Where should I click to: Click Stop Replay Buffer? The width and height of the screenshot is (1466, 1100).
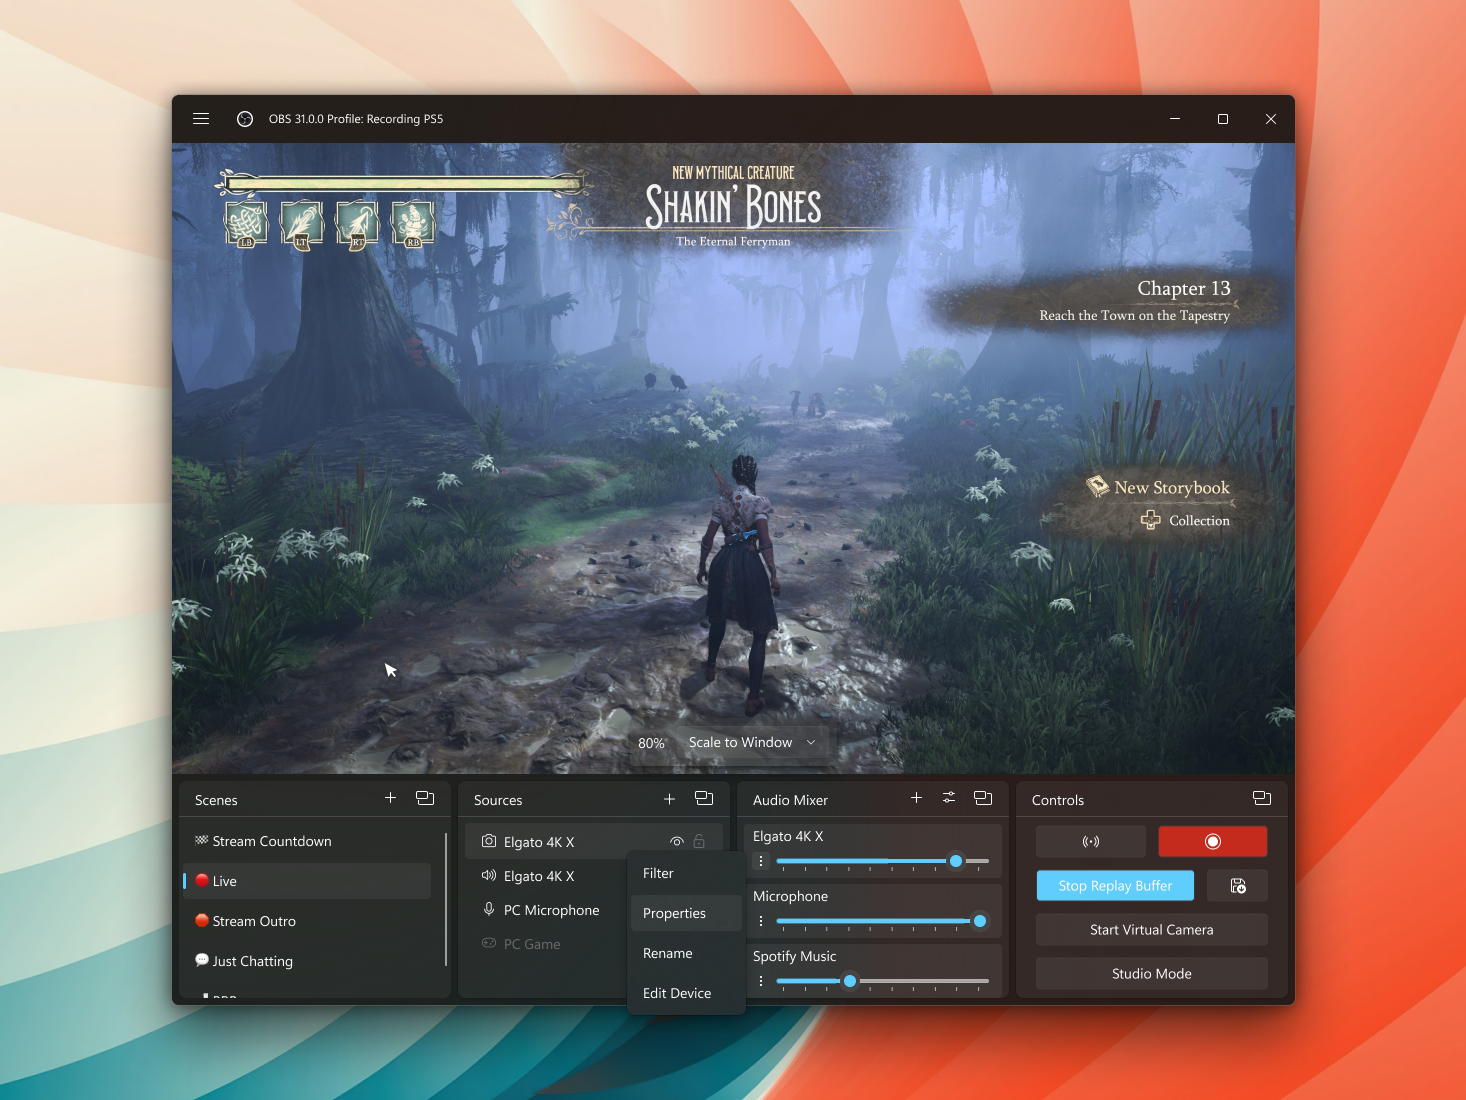[1114, 885]
